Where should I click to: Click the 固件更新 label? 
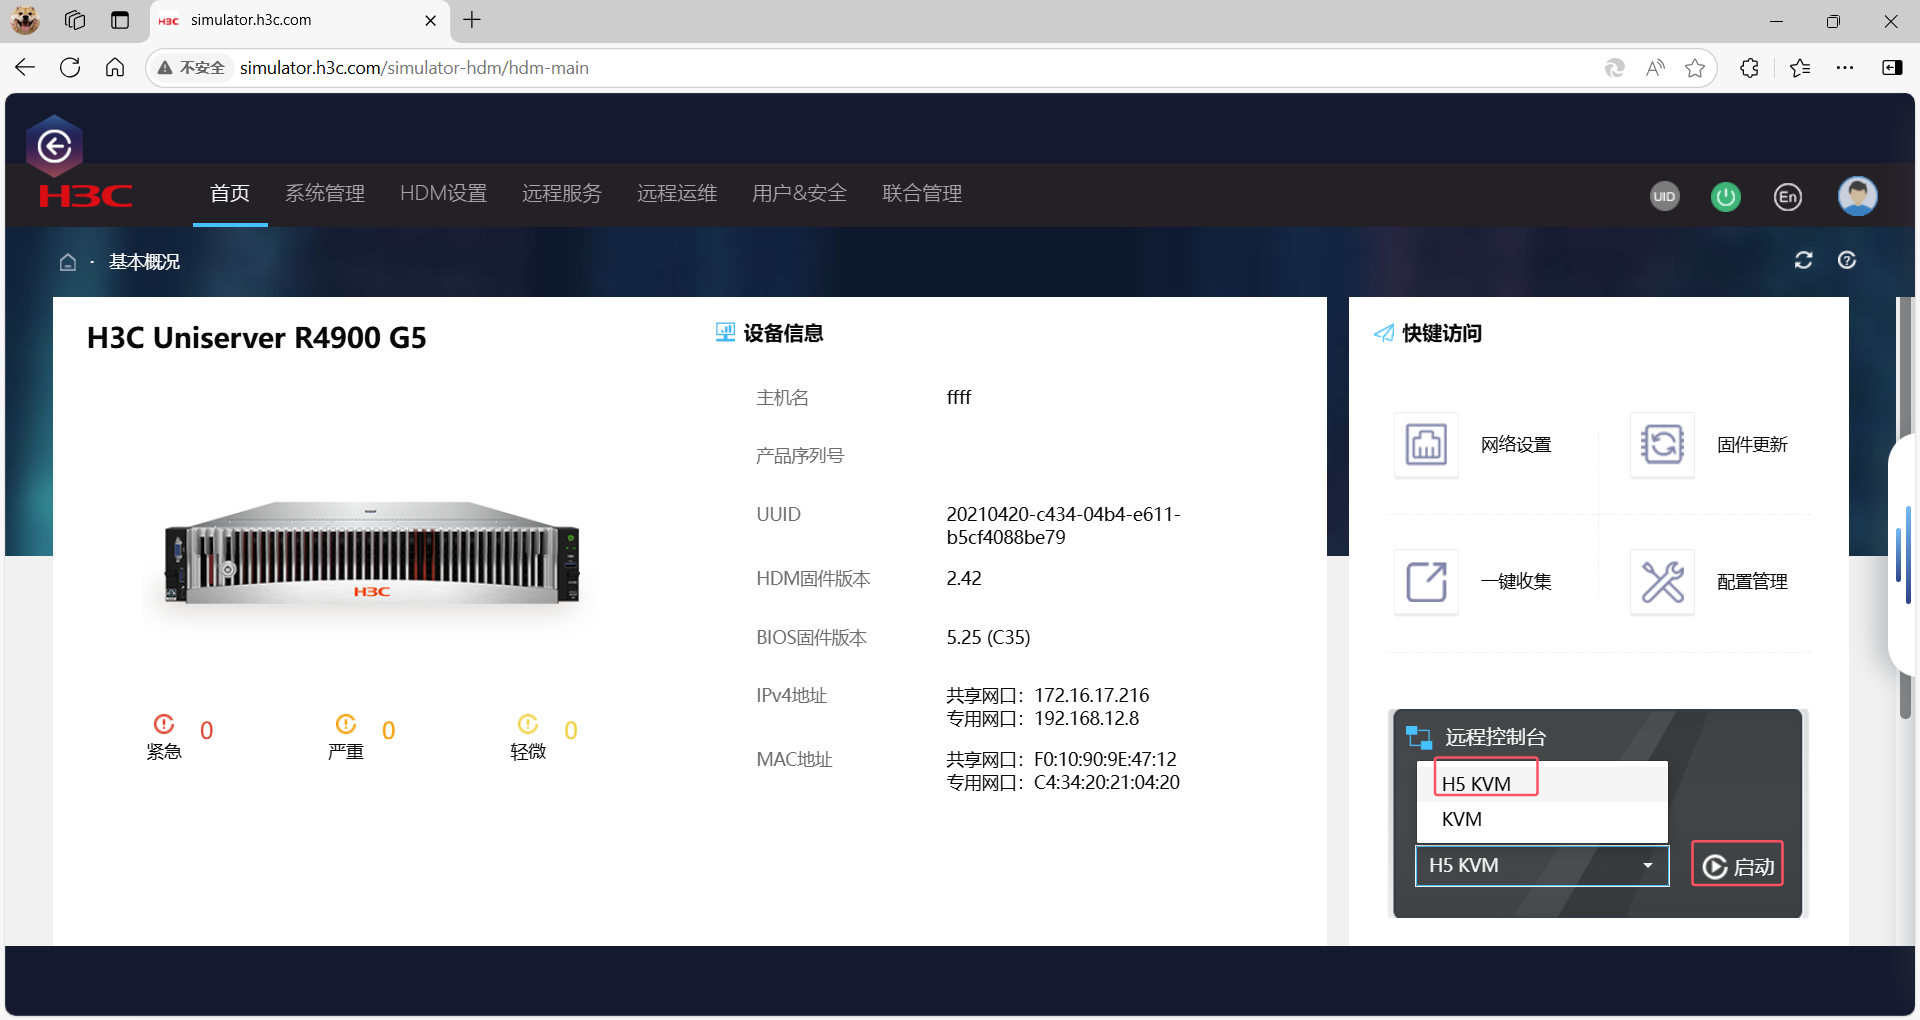pyautogui.click(x=1752, y=444)
